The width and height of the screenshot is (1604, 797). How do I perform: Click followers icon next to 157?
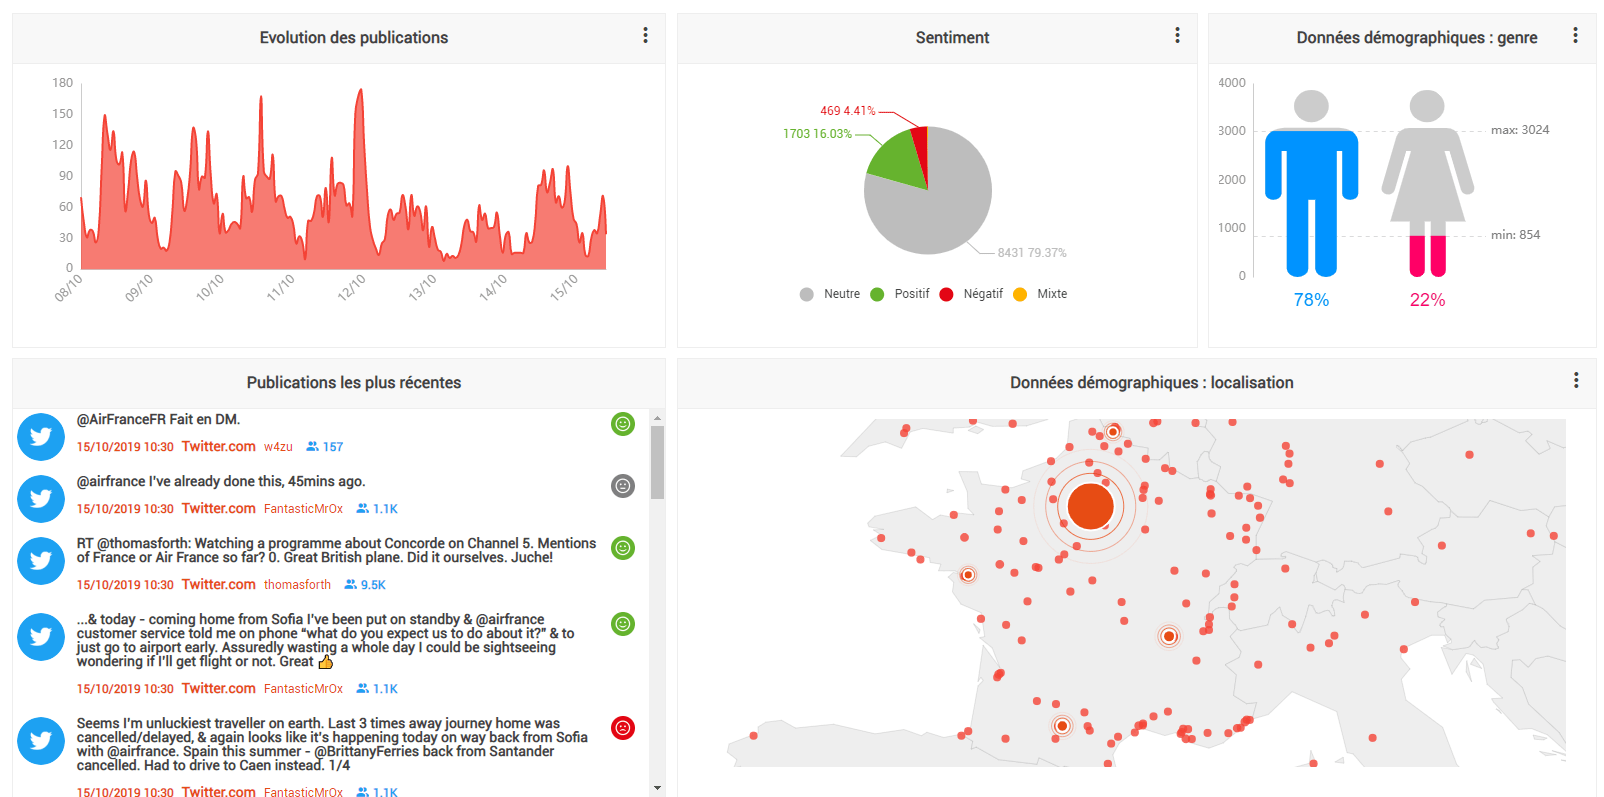click(x=312, y=447)
